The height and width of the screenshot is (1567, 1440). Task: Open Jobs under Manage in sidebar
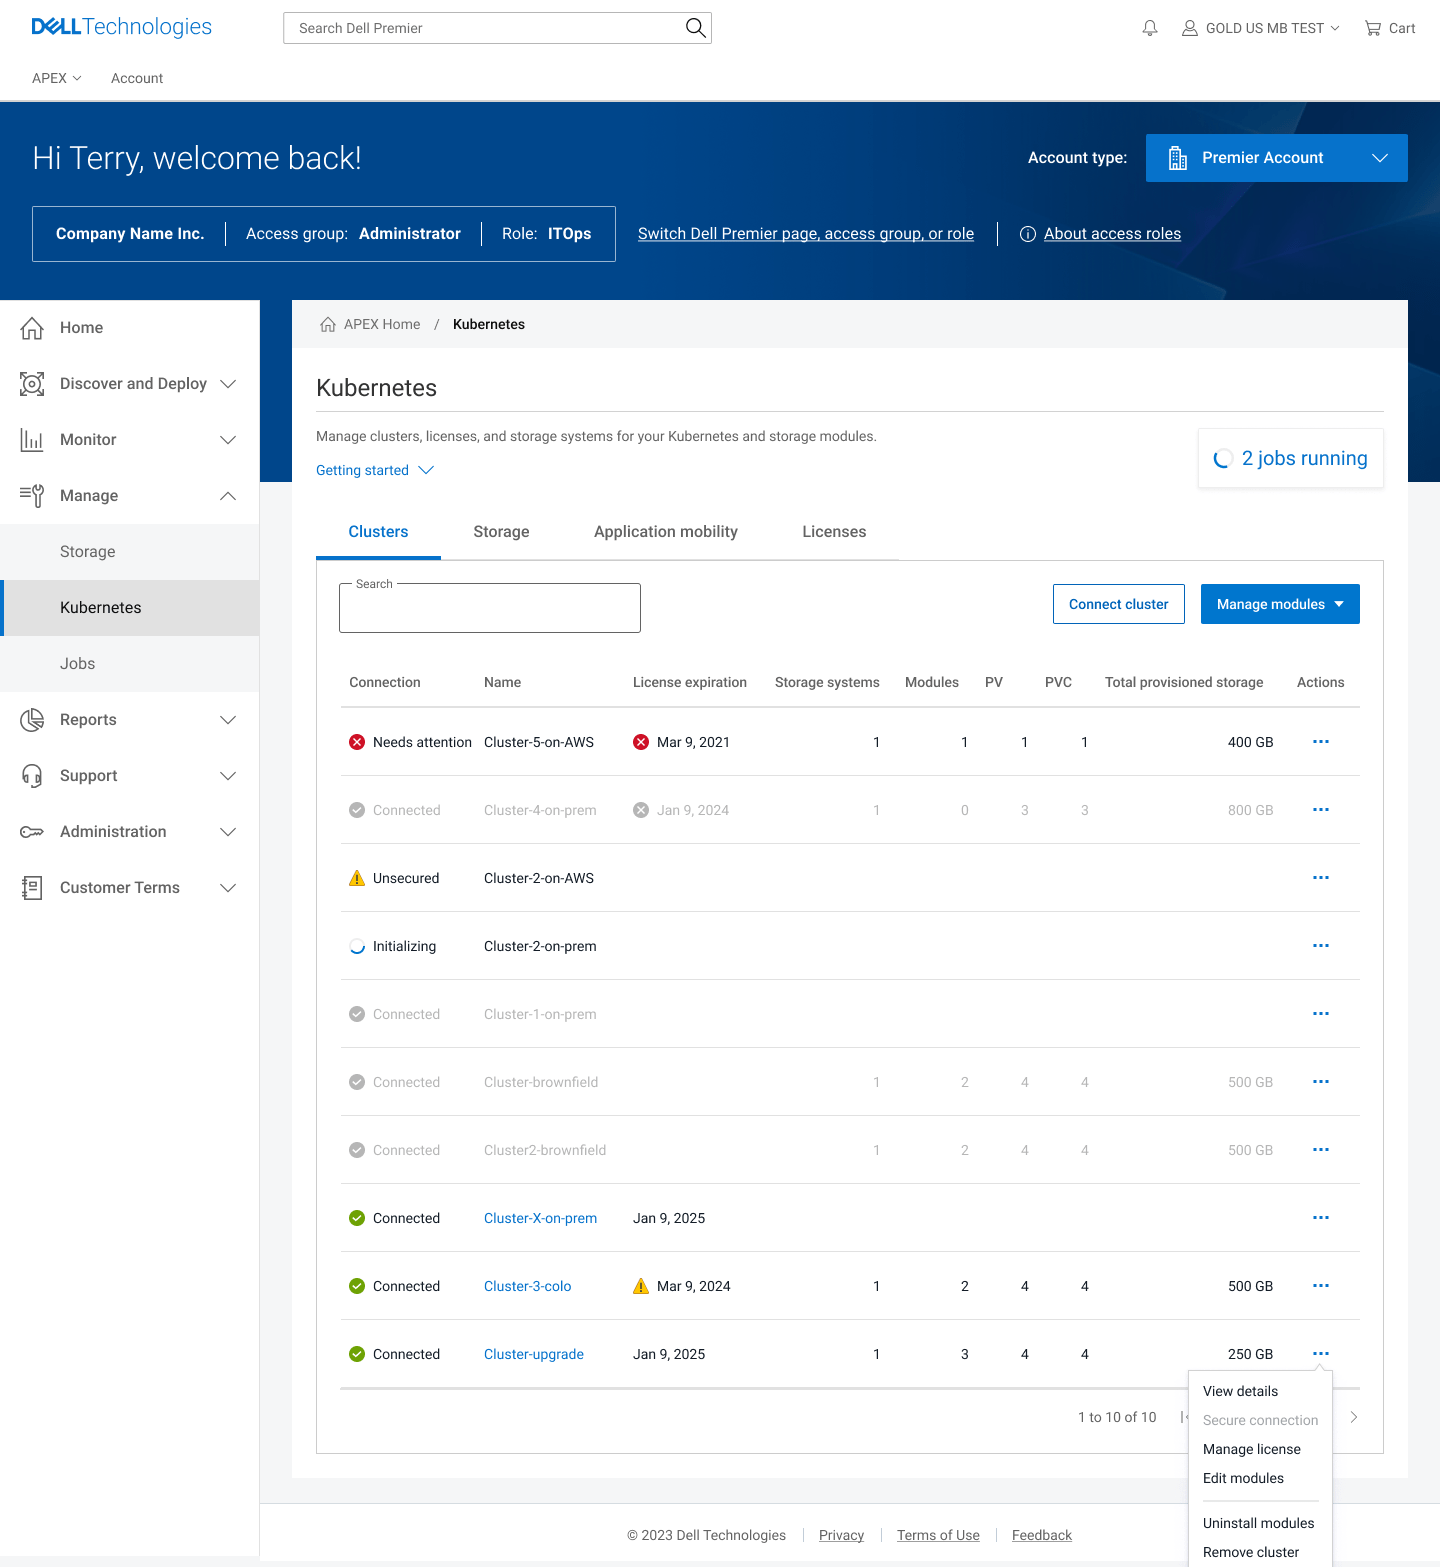(130, 664)
